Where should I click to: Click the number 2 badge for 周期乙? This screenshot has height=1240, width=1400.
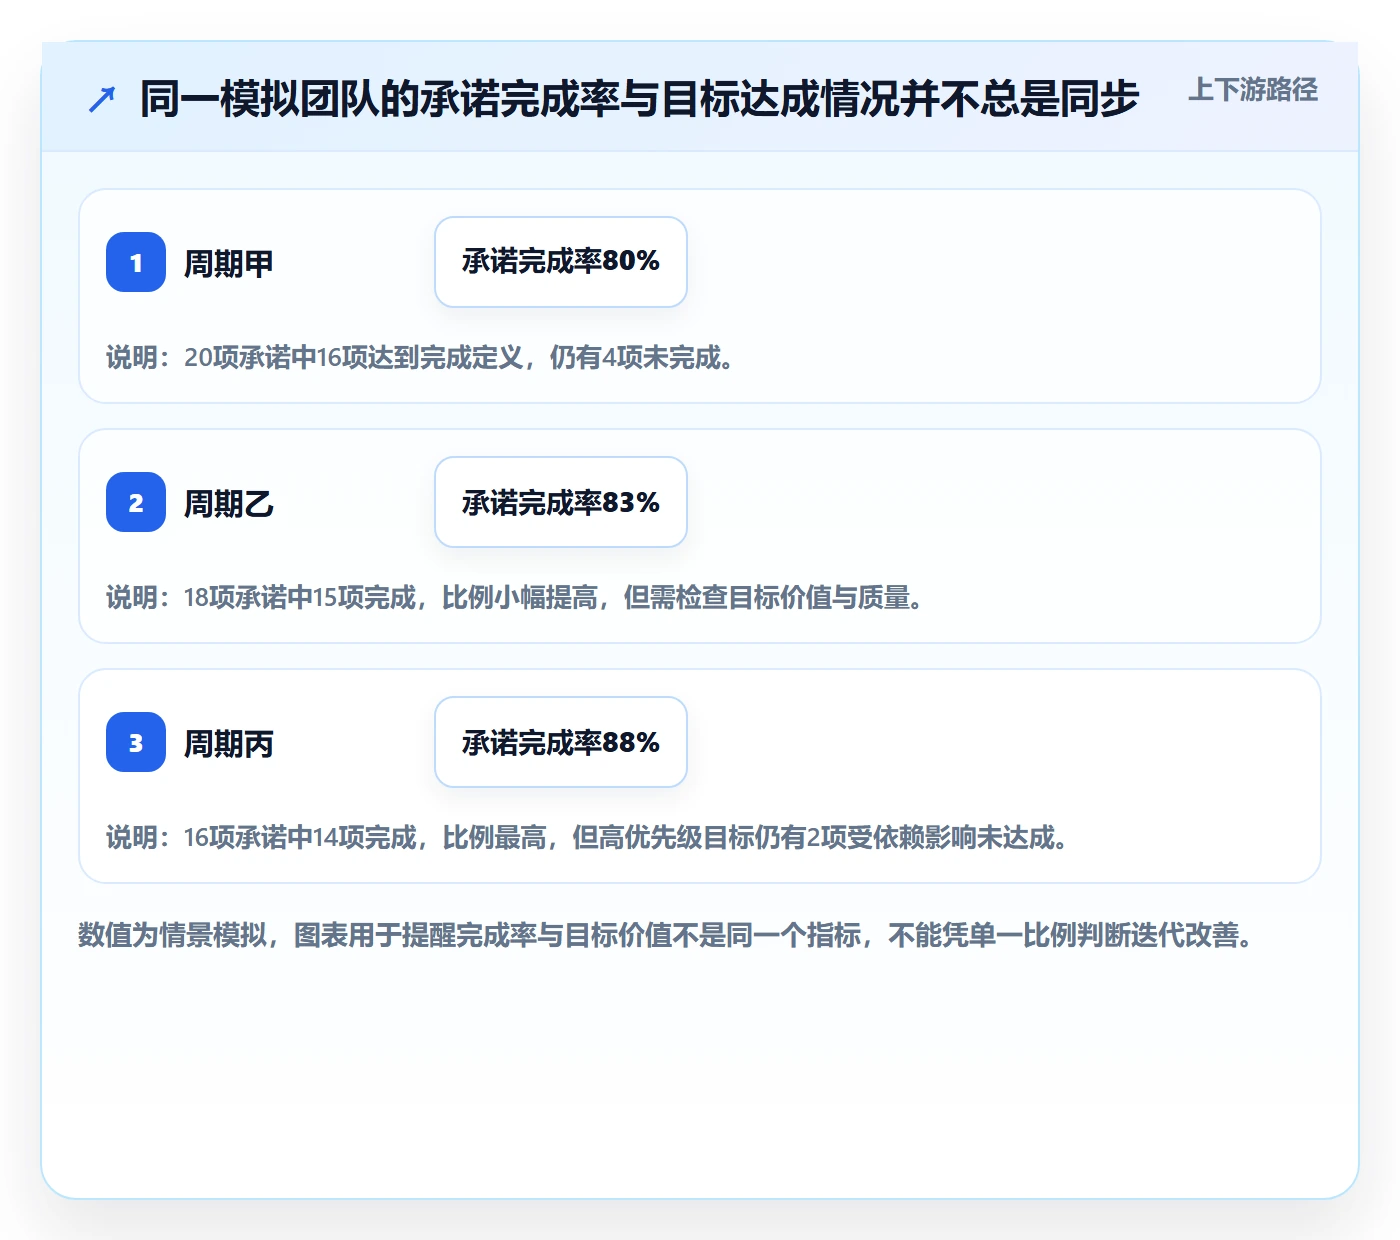coord(136,502)
